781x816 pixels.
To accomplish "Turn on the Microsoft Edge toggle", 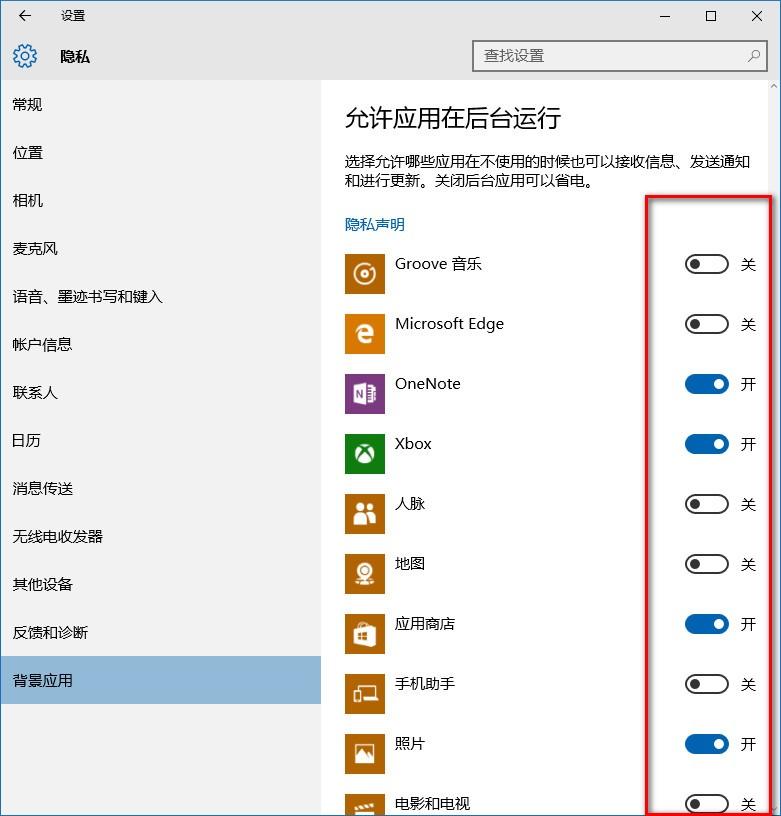I will point(706,325).
